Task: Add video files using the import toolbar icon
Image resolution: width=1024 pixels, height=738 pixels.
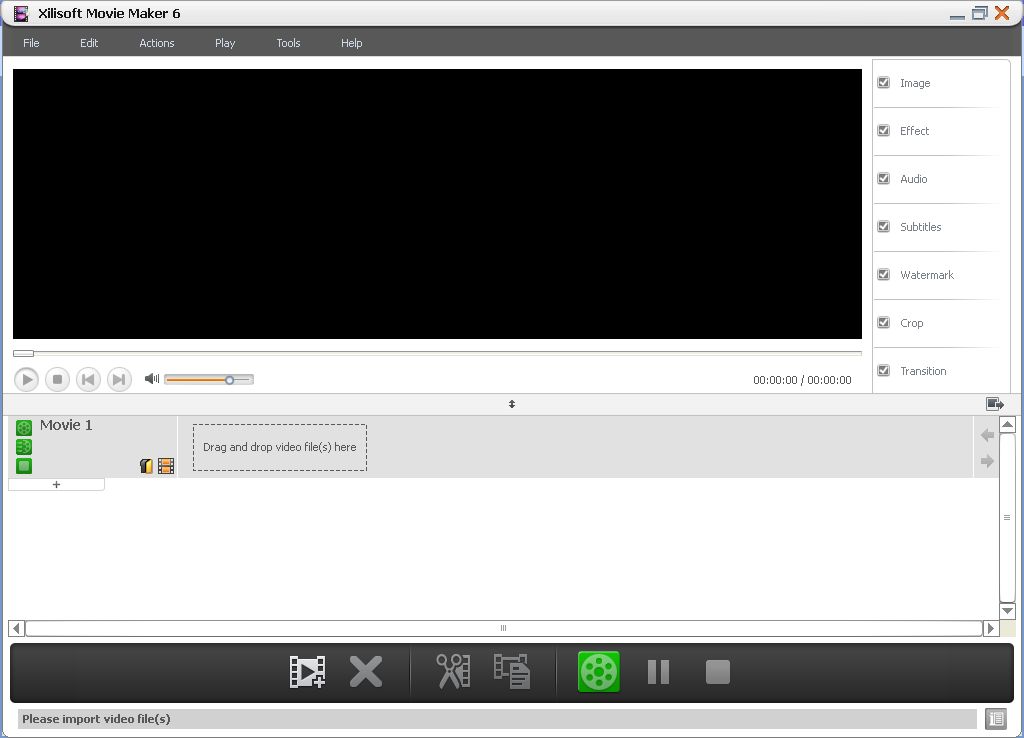Action: pyautogui.click(x=306, y=671)
